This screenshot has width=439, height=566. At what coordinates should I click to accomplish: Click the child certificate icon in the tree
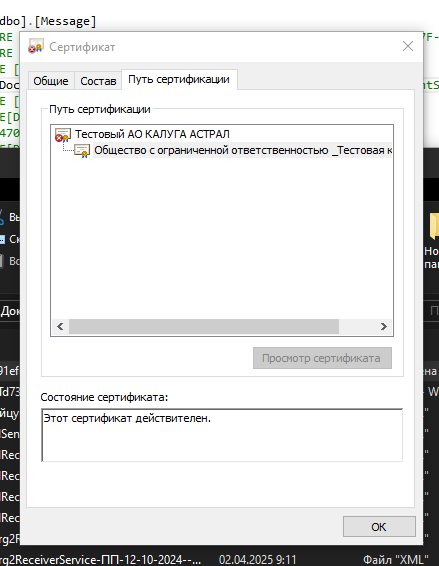pos(82,151)
